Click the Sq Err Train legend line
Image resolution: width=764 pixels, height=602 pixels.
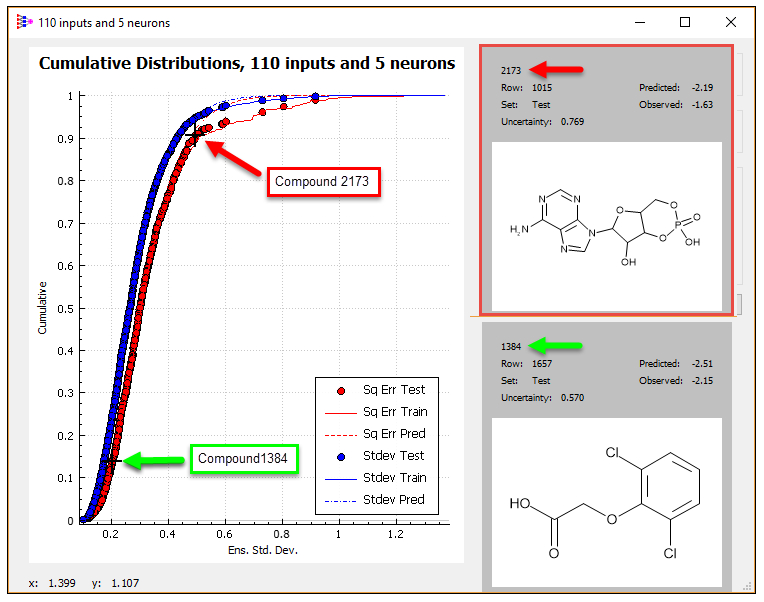pyautogui.click(x=341, y=413)
